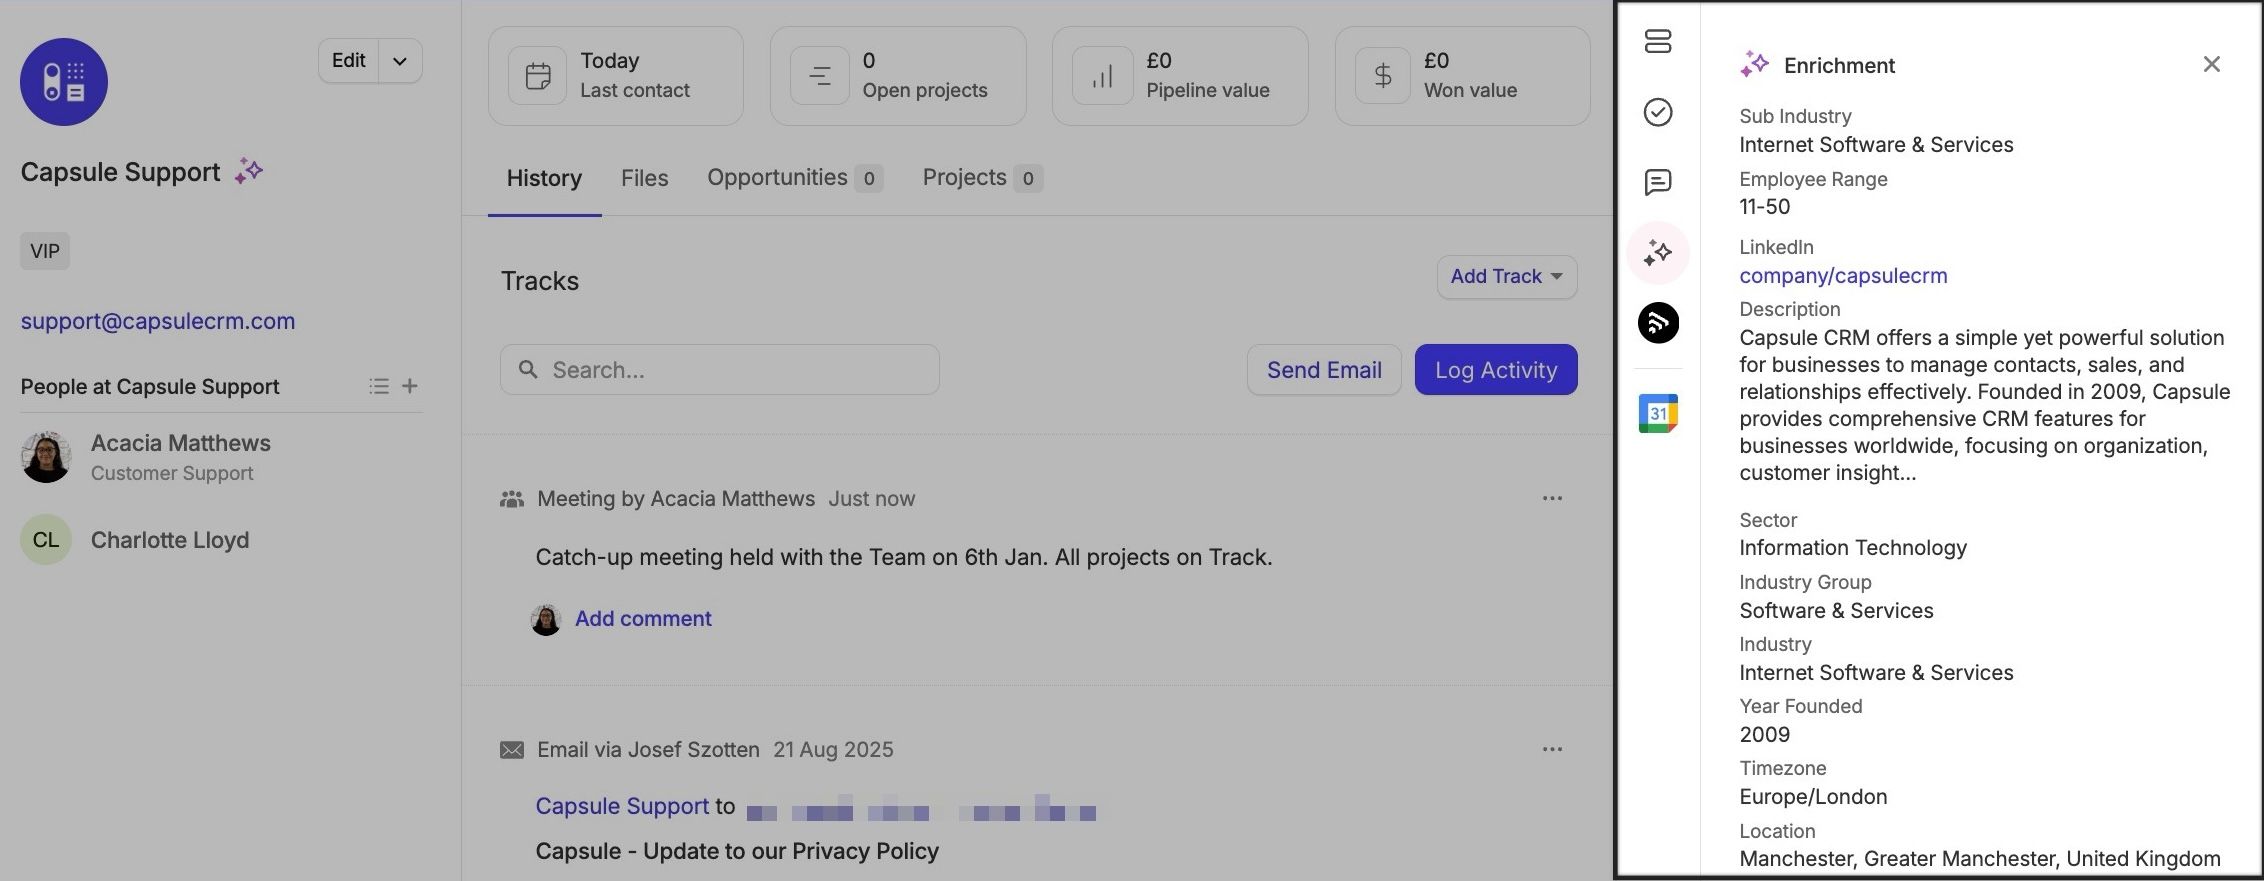This screenshot has height=881, width=2264.
Task: Click the Send Email button
Action: pyautogui.click(x=1324, y=370)
